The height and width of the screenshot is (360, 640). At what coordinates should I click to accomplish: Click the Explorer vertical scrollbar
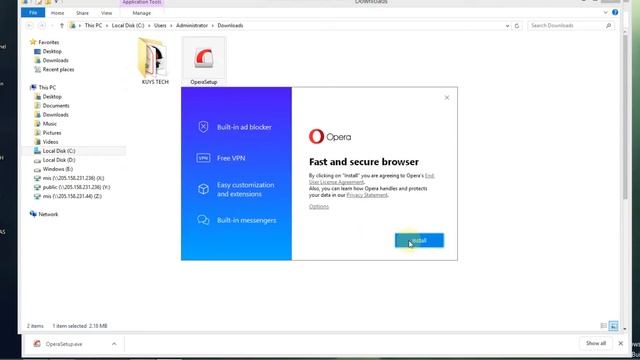(624, 116)
